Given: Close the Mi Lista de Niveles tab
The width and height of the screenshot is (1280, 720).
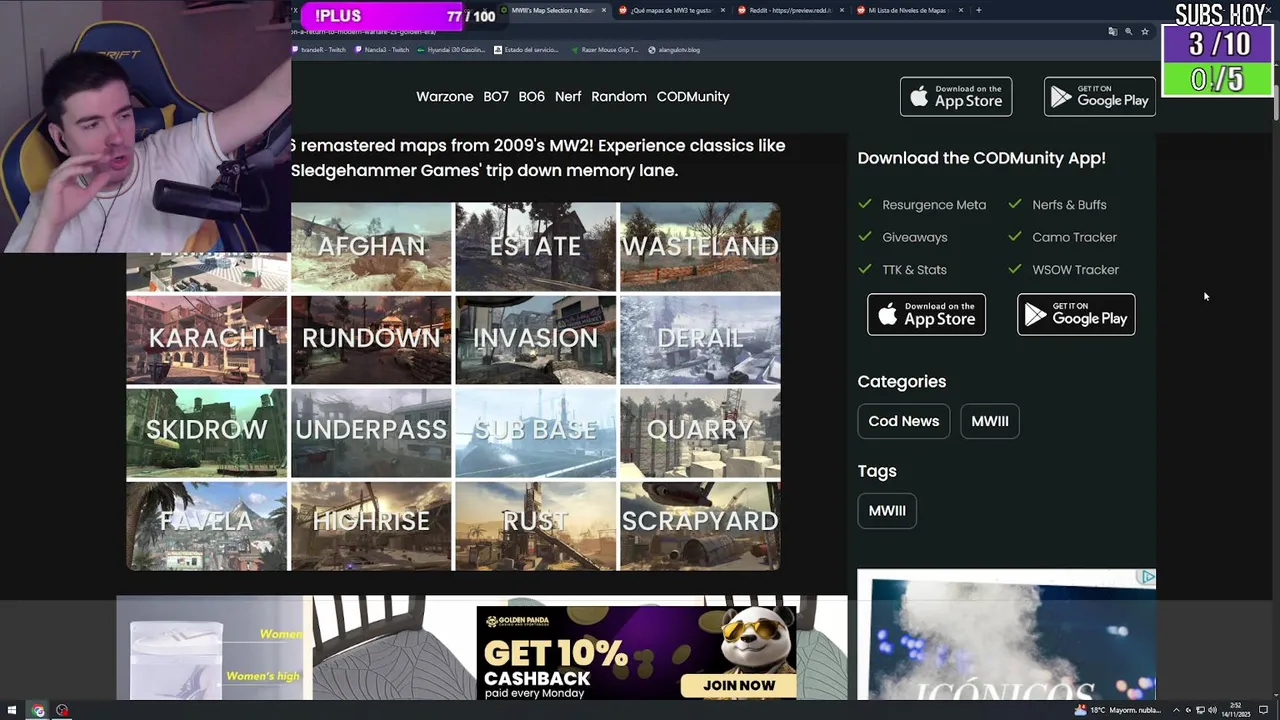Looking at the screenshot, I should 961,10.
